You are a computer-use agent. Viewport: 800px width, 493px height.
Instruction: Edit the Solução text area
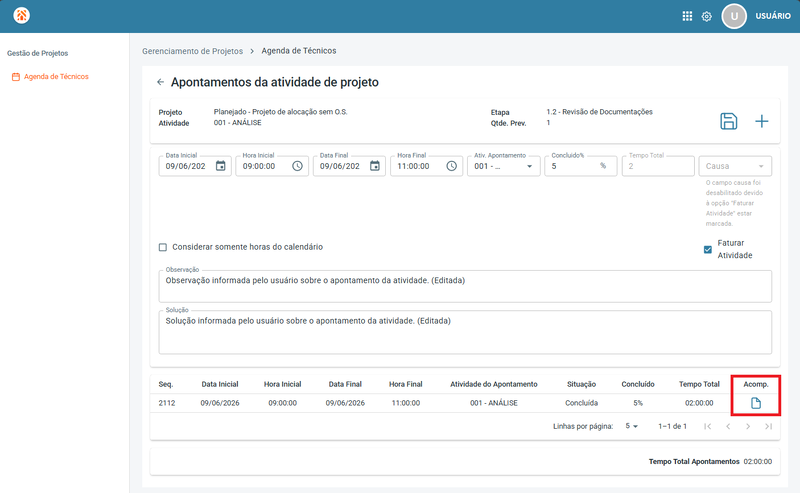[465, 332]
